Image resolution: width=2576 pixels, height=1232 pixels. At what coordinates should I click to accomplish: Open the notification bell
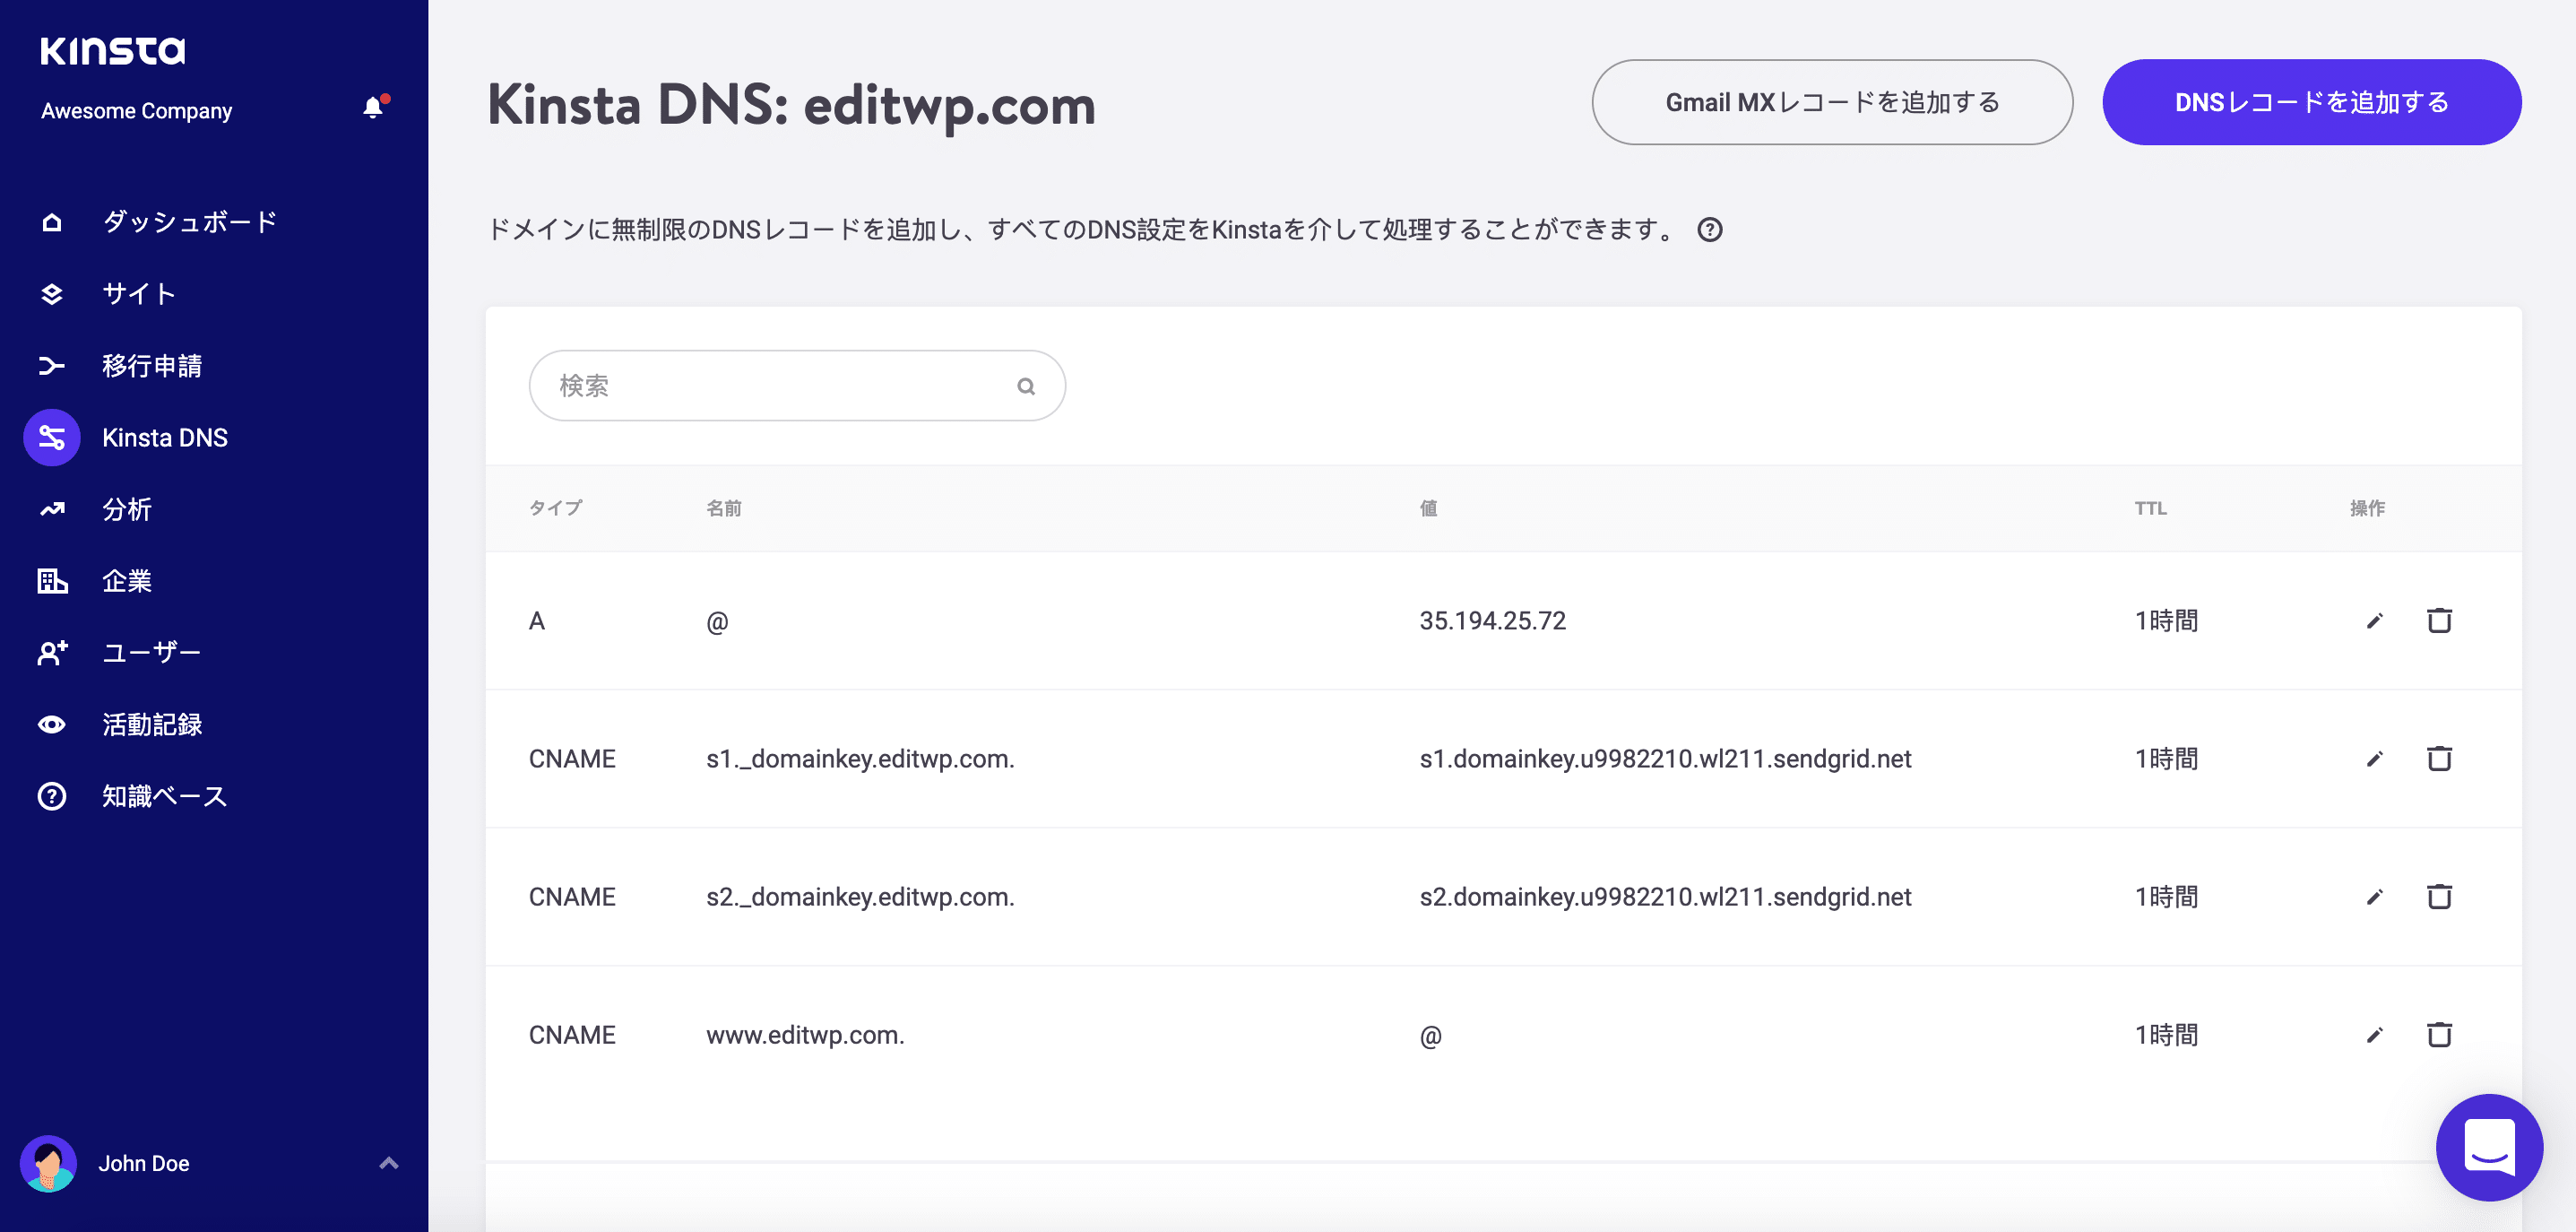373,108
